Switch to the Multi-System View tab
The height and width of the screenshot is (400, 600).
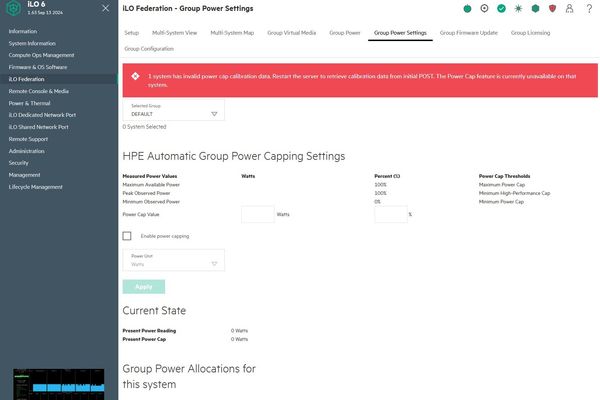(x=174, y=33)
